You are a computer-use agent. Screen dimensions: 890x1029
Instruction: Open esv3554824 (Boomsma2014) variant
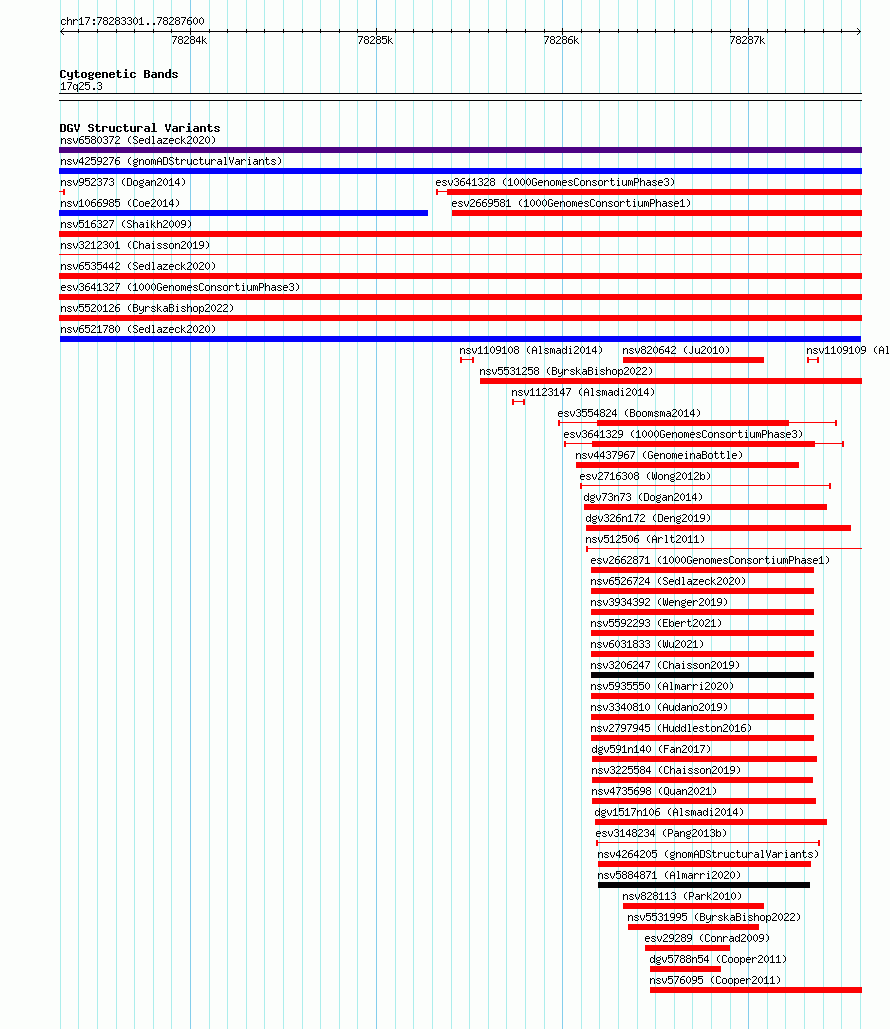click(x=629, y=413)
